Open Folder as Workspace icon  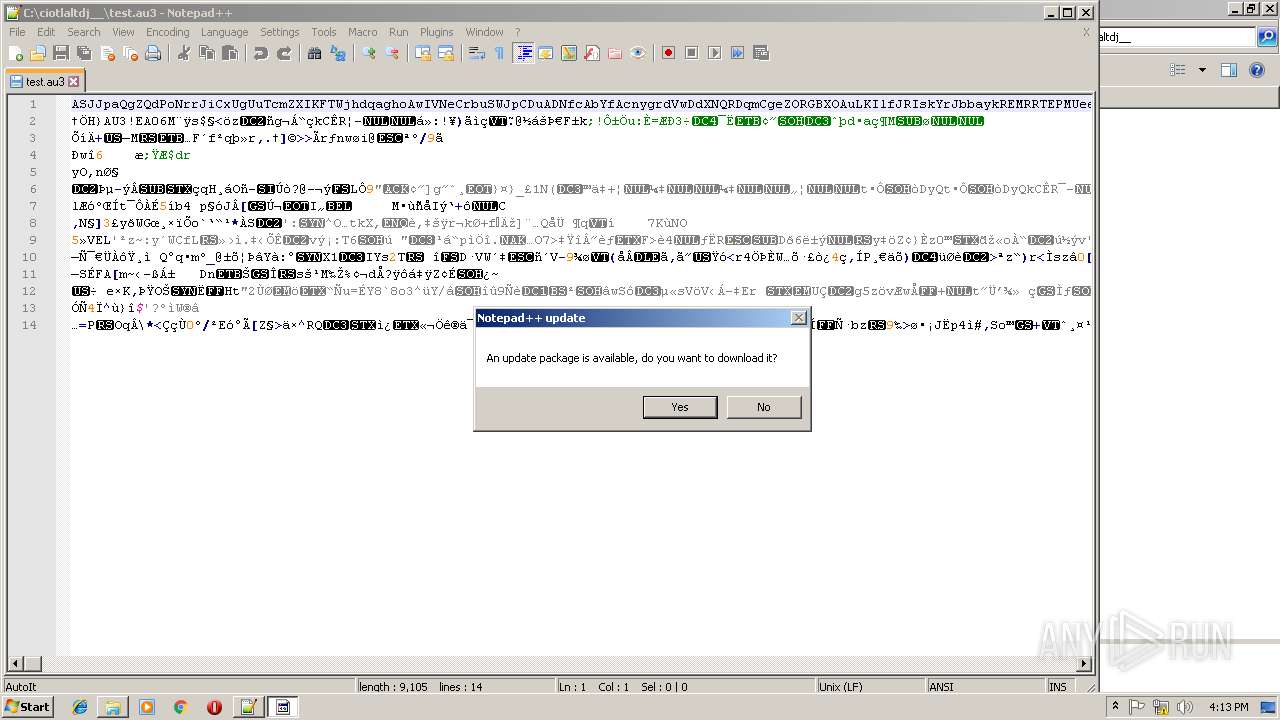pos(615,53)
